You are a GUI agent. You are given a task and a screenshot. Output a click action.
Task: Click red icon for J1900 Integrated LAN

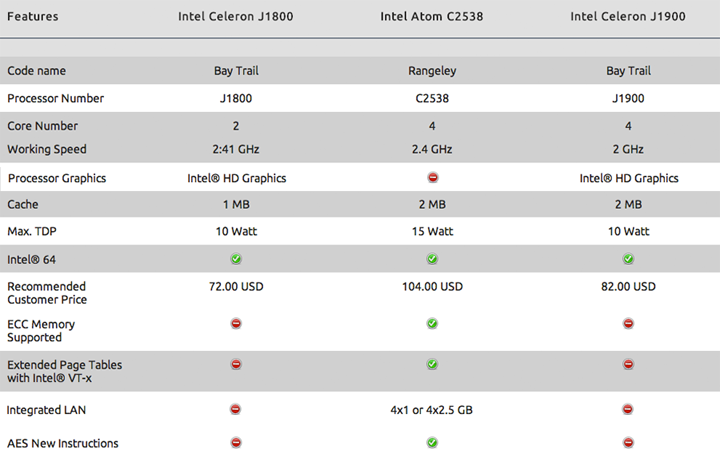click(x=628, y=409)
